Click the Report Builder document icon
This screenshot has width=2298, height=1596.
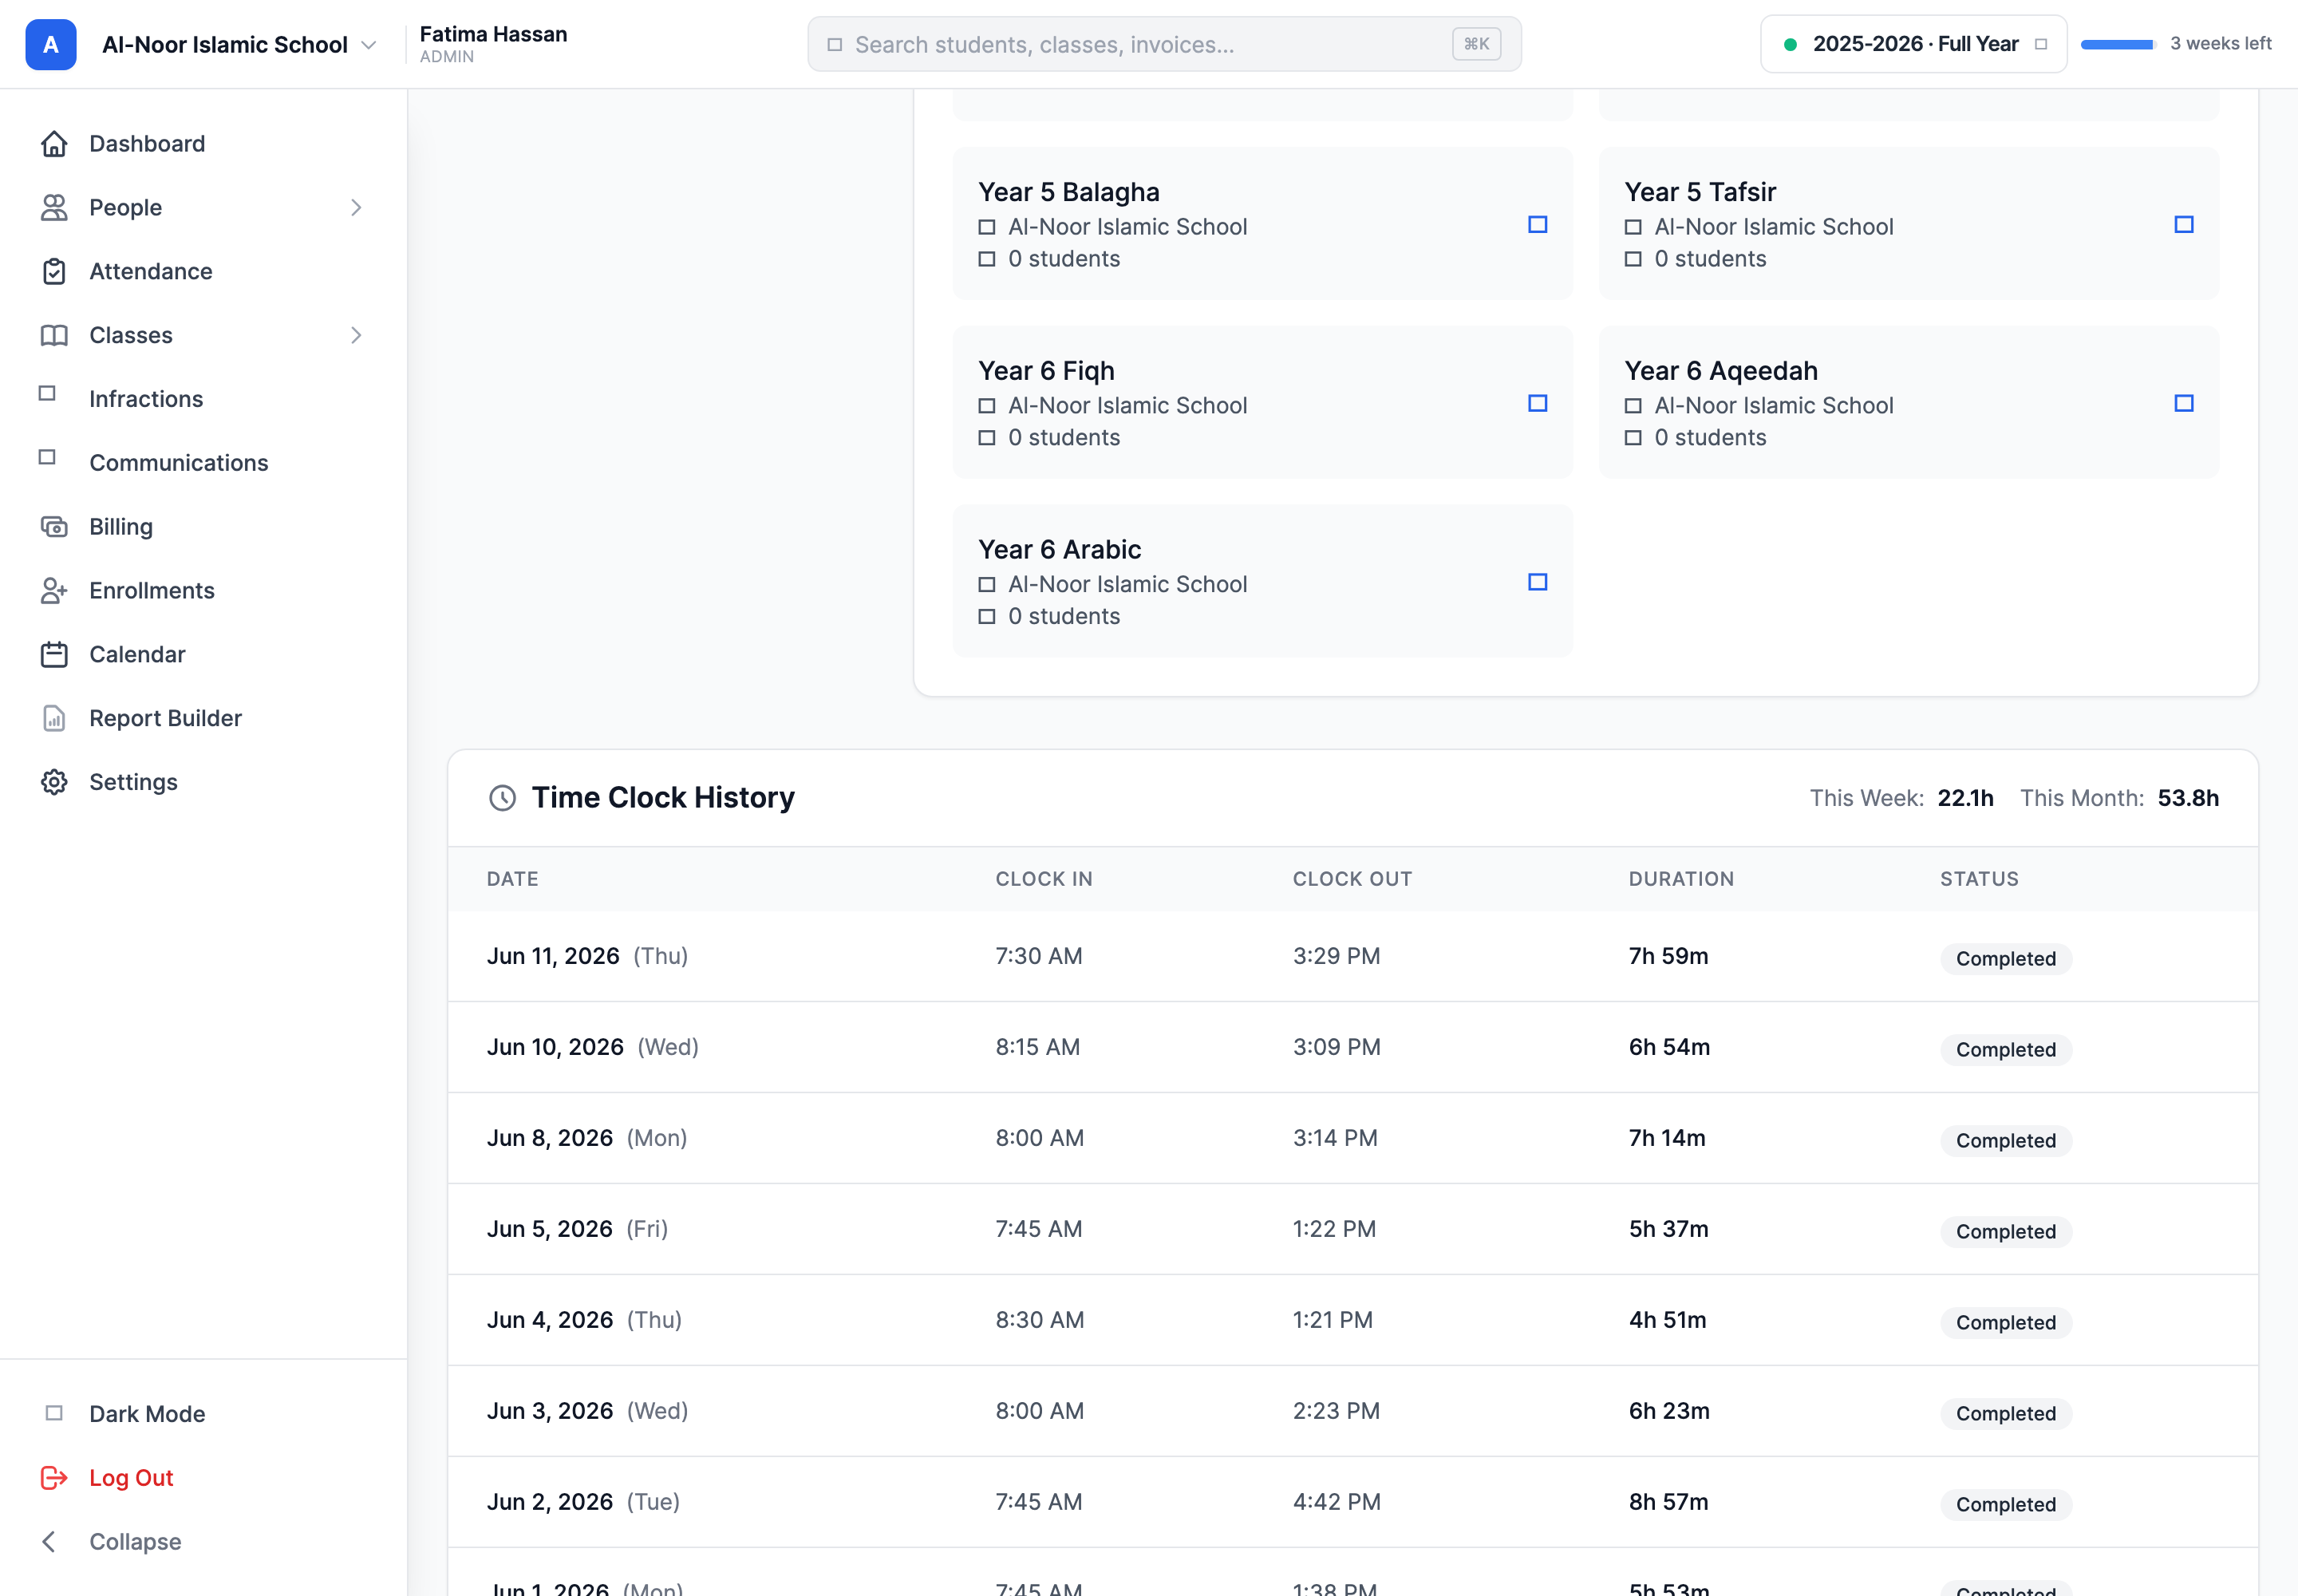click(x=54, y=719)
